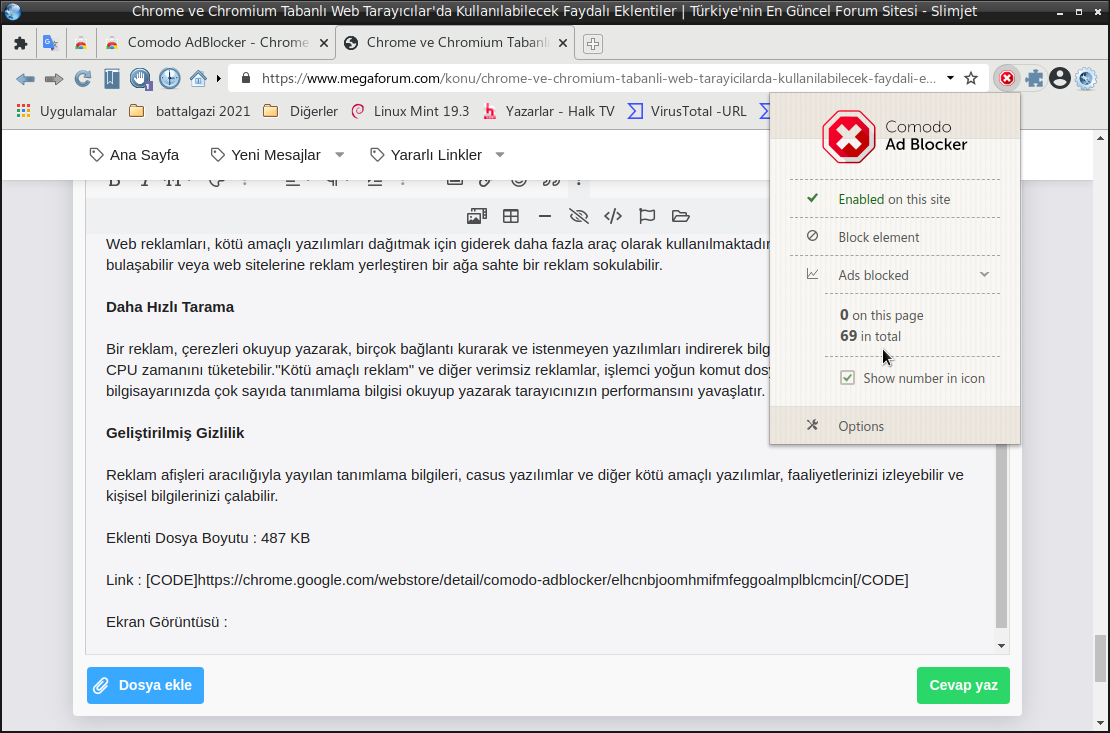
Task: Open the pinned extensions puzzle tab
Action: 21,43
